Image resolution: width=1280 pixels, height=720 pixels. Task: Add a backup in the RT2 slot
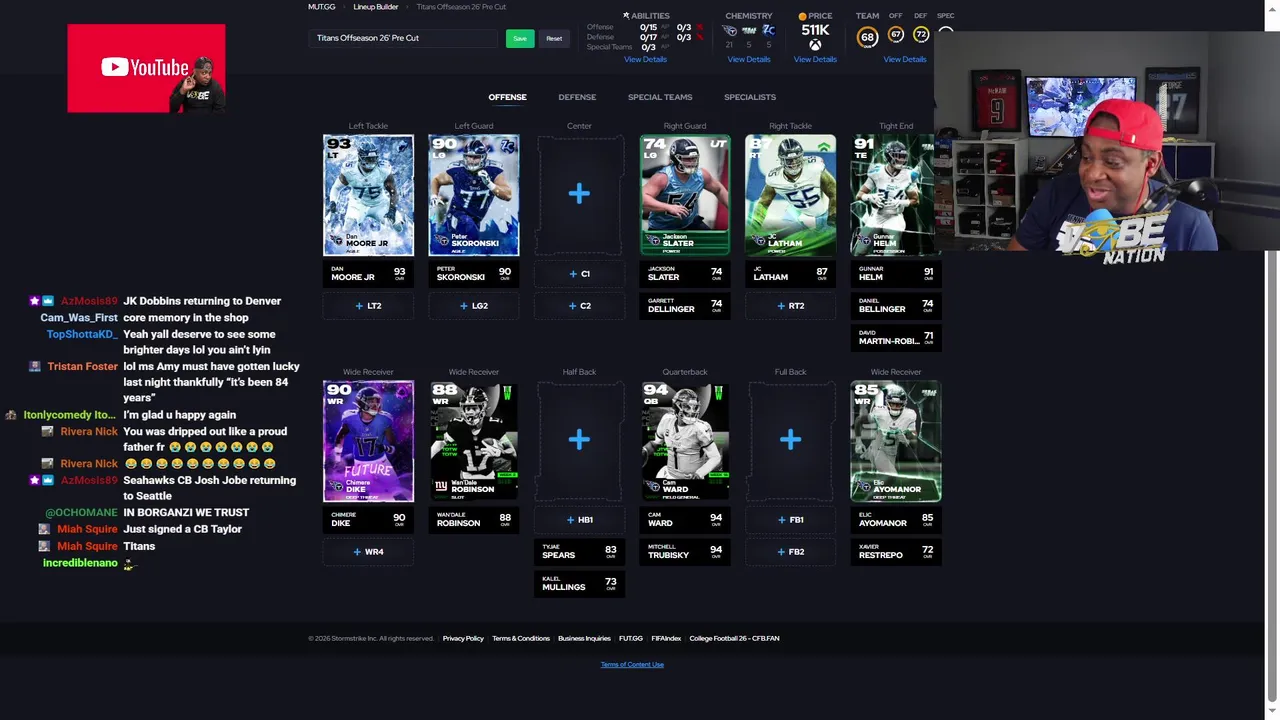point(790,306)
